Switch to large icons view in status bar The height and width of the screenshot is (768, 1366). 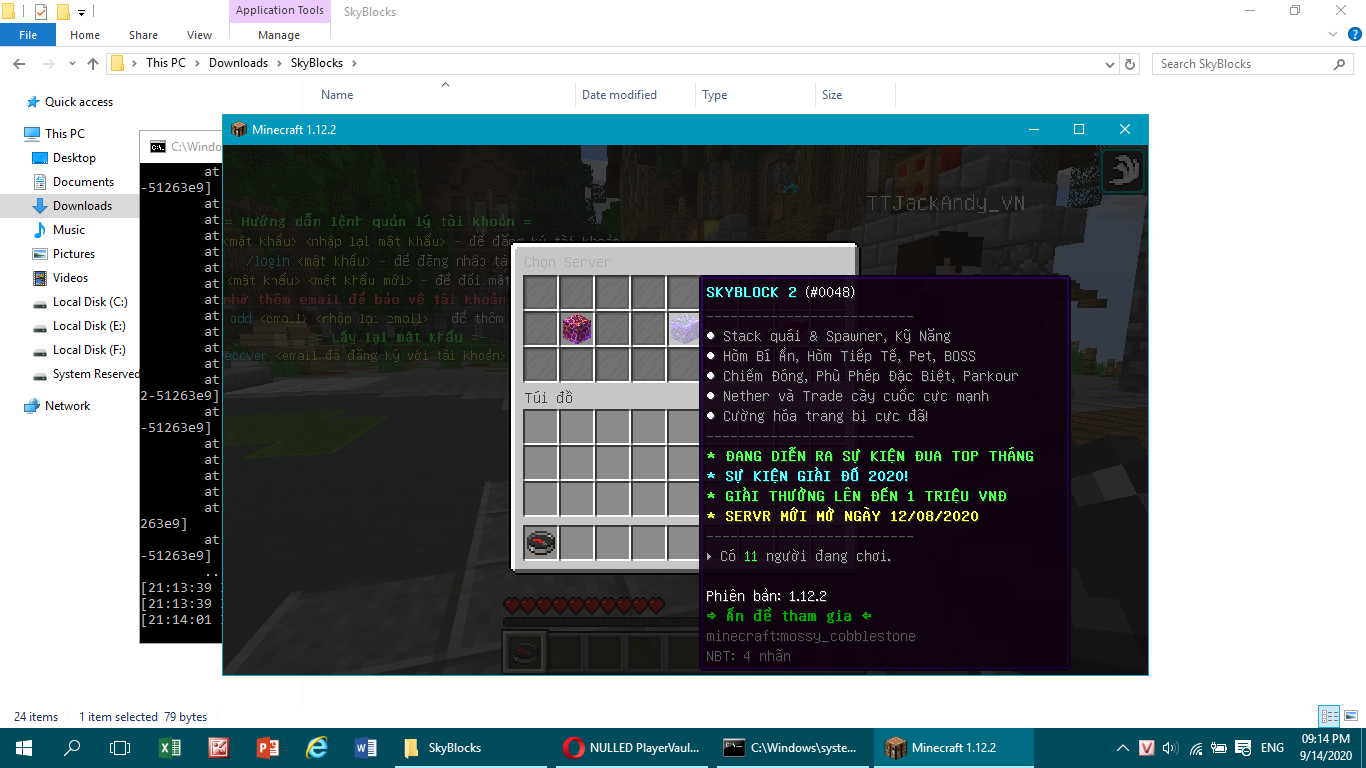(x=1349, y=716)
